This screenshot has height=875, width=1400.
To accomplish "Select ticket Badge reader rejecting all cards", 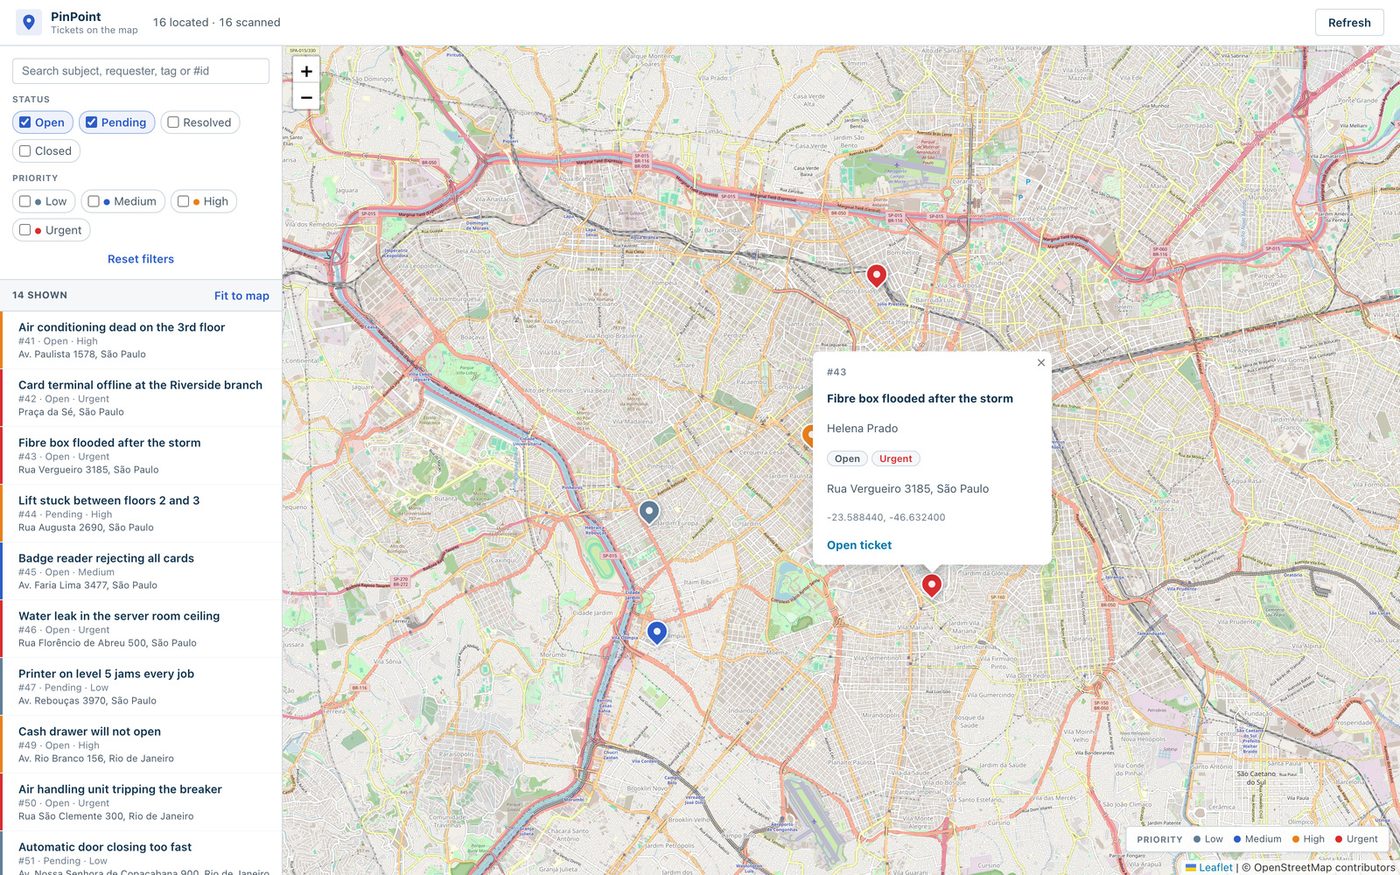I will coord(141,571).
